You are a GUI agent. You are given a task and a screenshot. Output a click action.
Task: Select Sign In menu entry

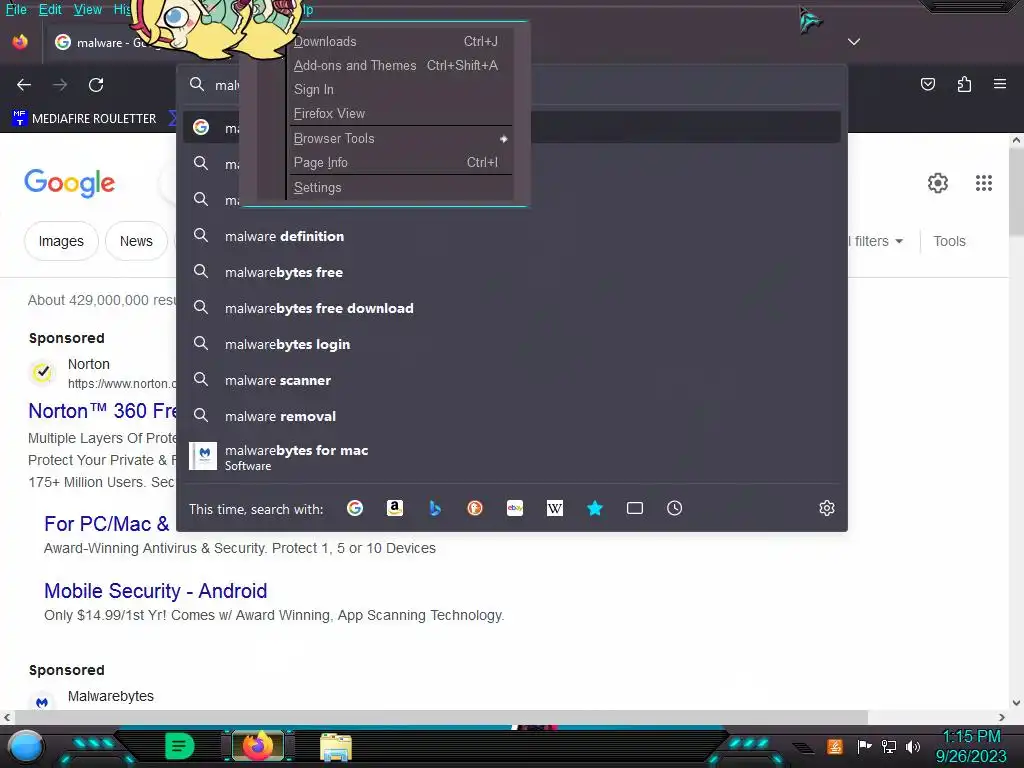click(400, 89)
